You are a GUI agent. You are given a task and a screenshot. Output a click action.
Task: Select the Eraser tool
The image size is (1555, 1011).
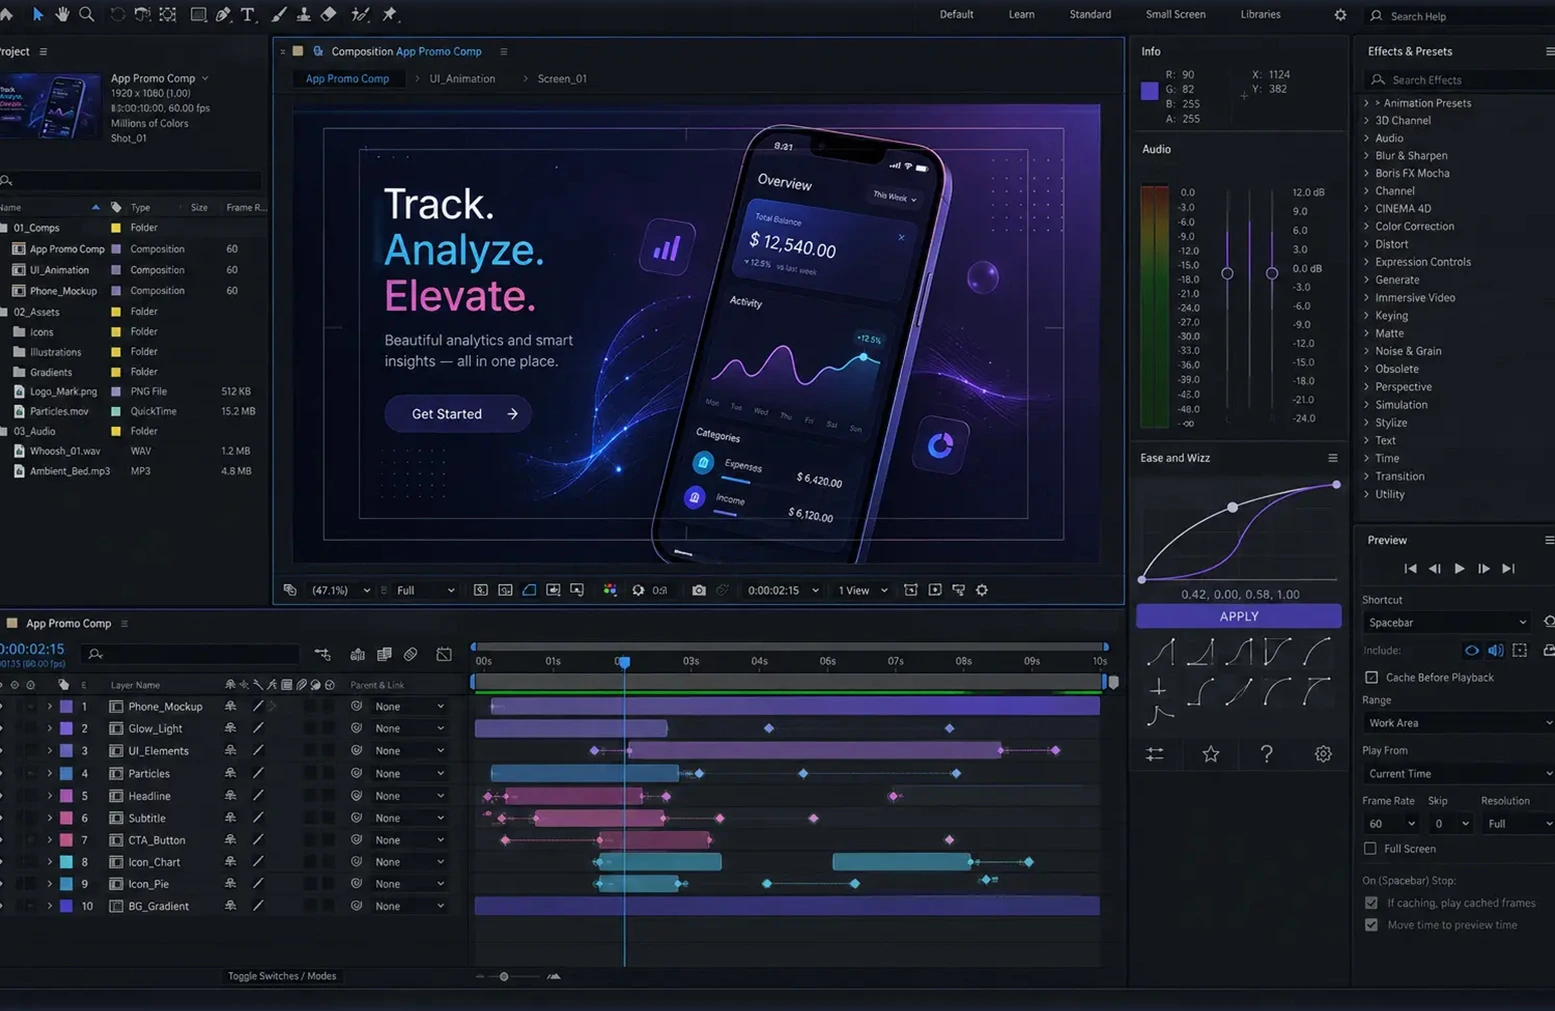[x=328, y=14]
